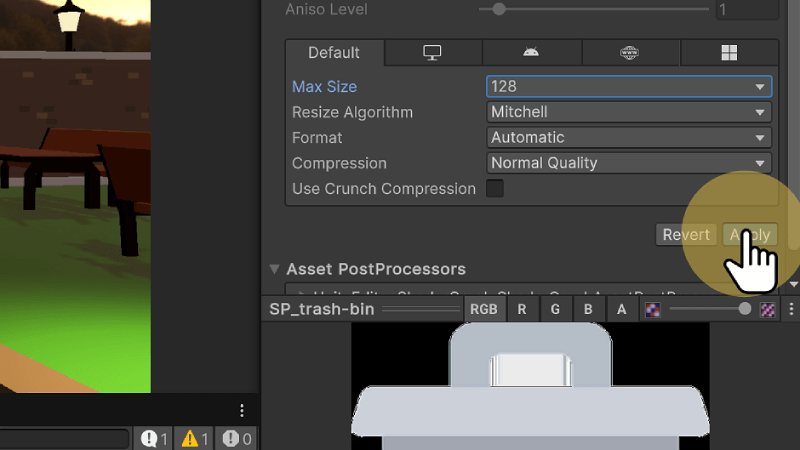Open the Android platform tab

[531, 53]
